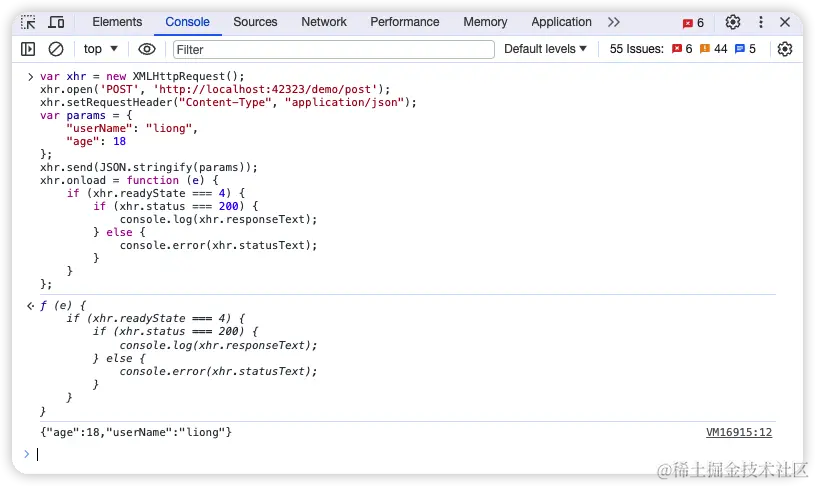Open the Network tab
The height and width of the screenshot is (486, 815).
324,22
